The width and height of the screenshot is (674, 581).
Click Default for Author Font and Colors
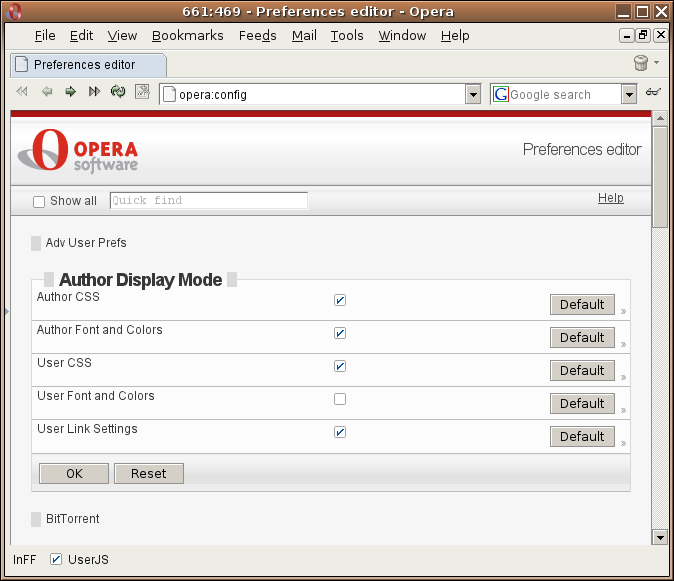coord(582,338)
